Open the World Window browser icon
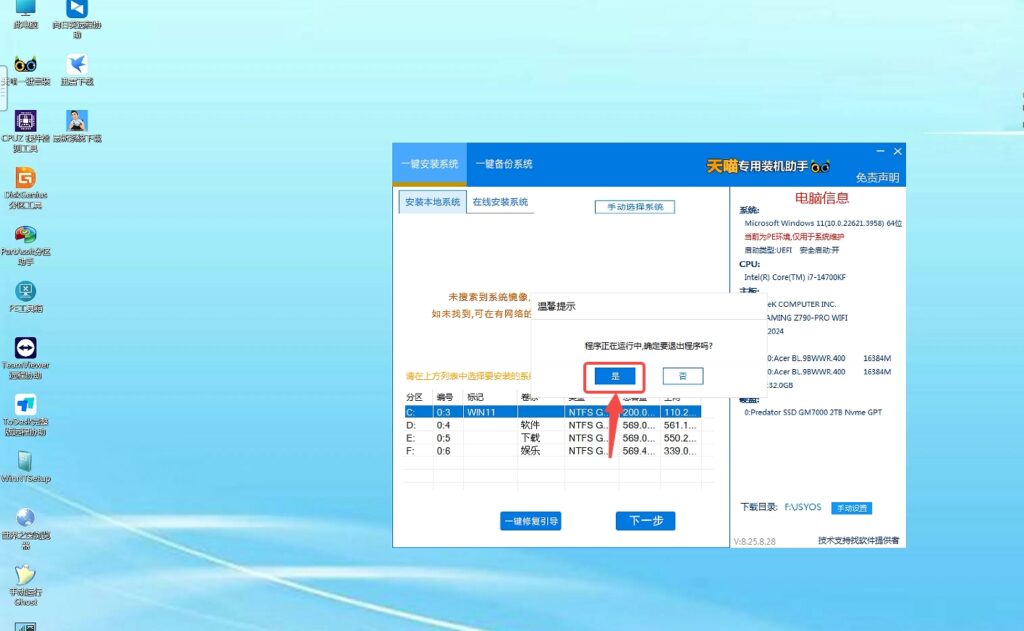 coord(26,519)
